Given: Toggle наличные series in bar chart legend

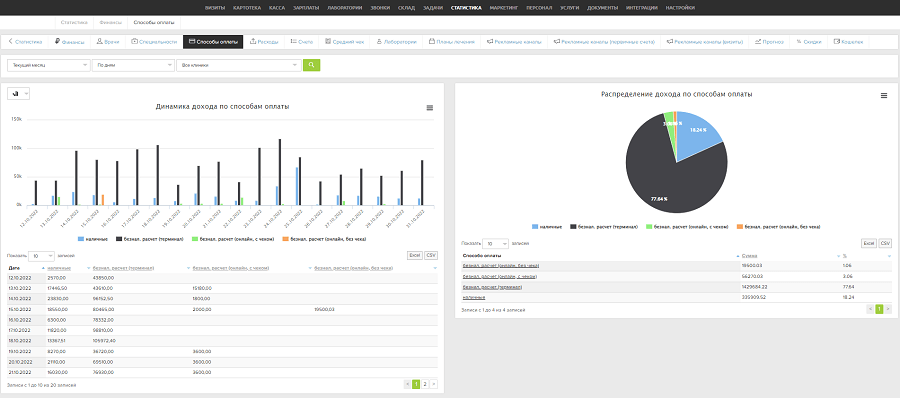Looking at the screenshot, I should coord(92,238).
